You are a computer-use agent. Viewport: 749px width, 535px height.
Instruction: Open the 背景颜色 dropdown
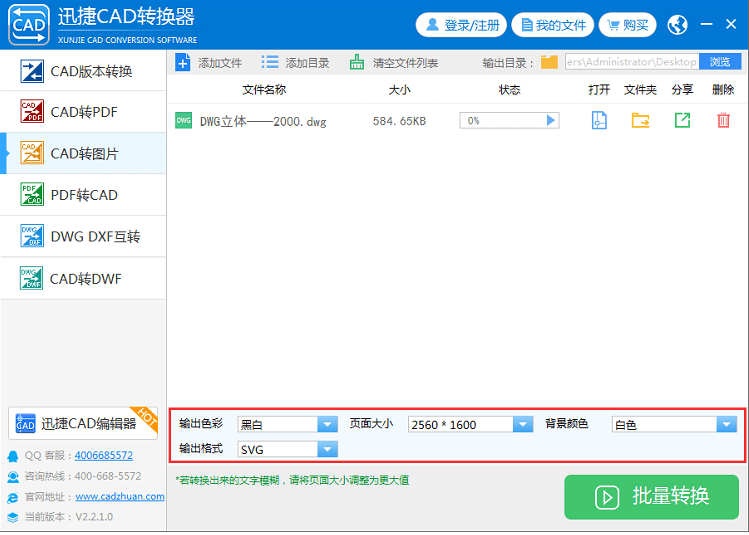pos(727,424)
